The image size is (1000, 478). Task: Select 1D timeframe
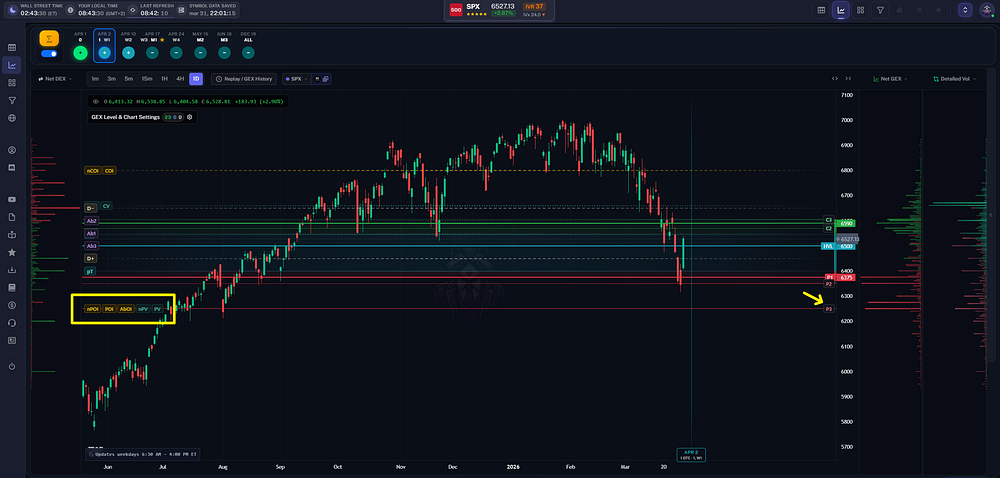click(x=196, y=79)
